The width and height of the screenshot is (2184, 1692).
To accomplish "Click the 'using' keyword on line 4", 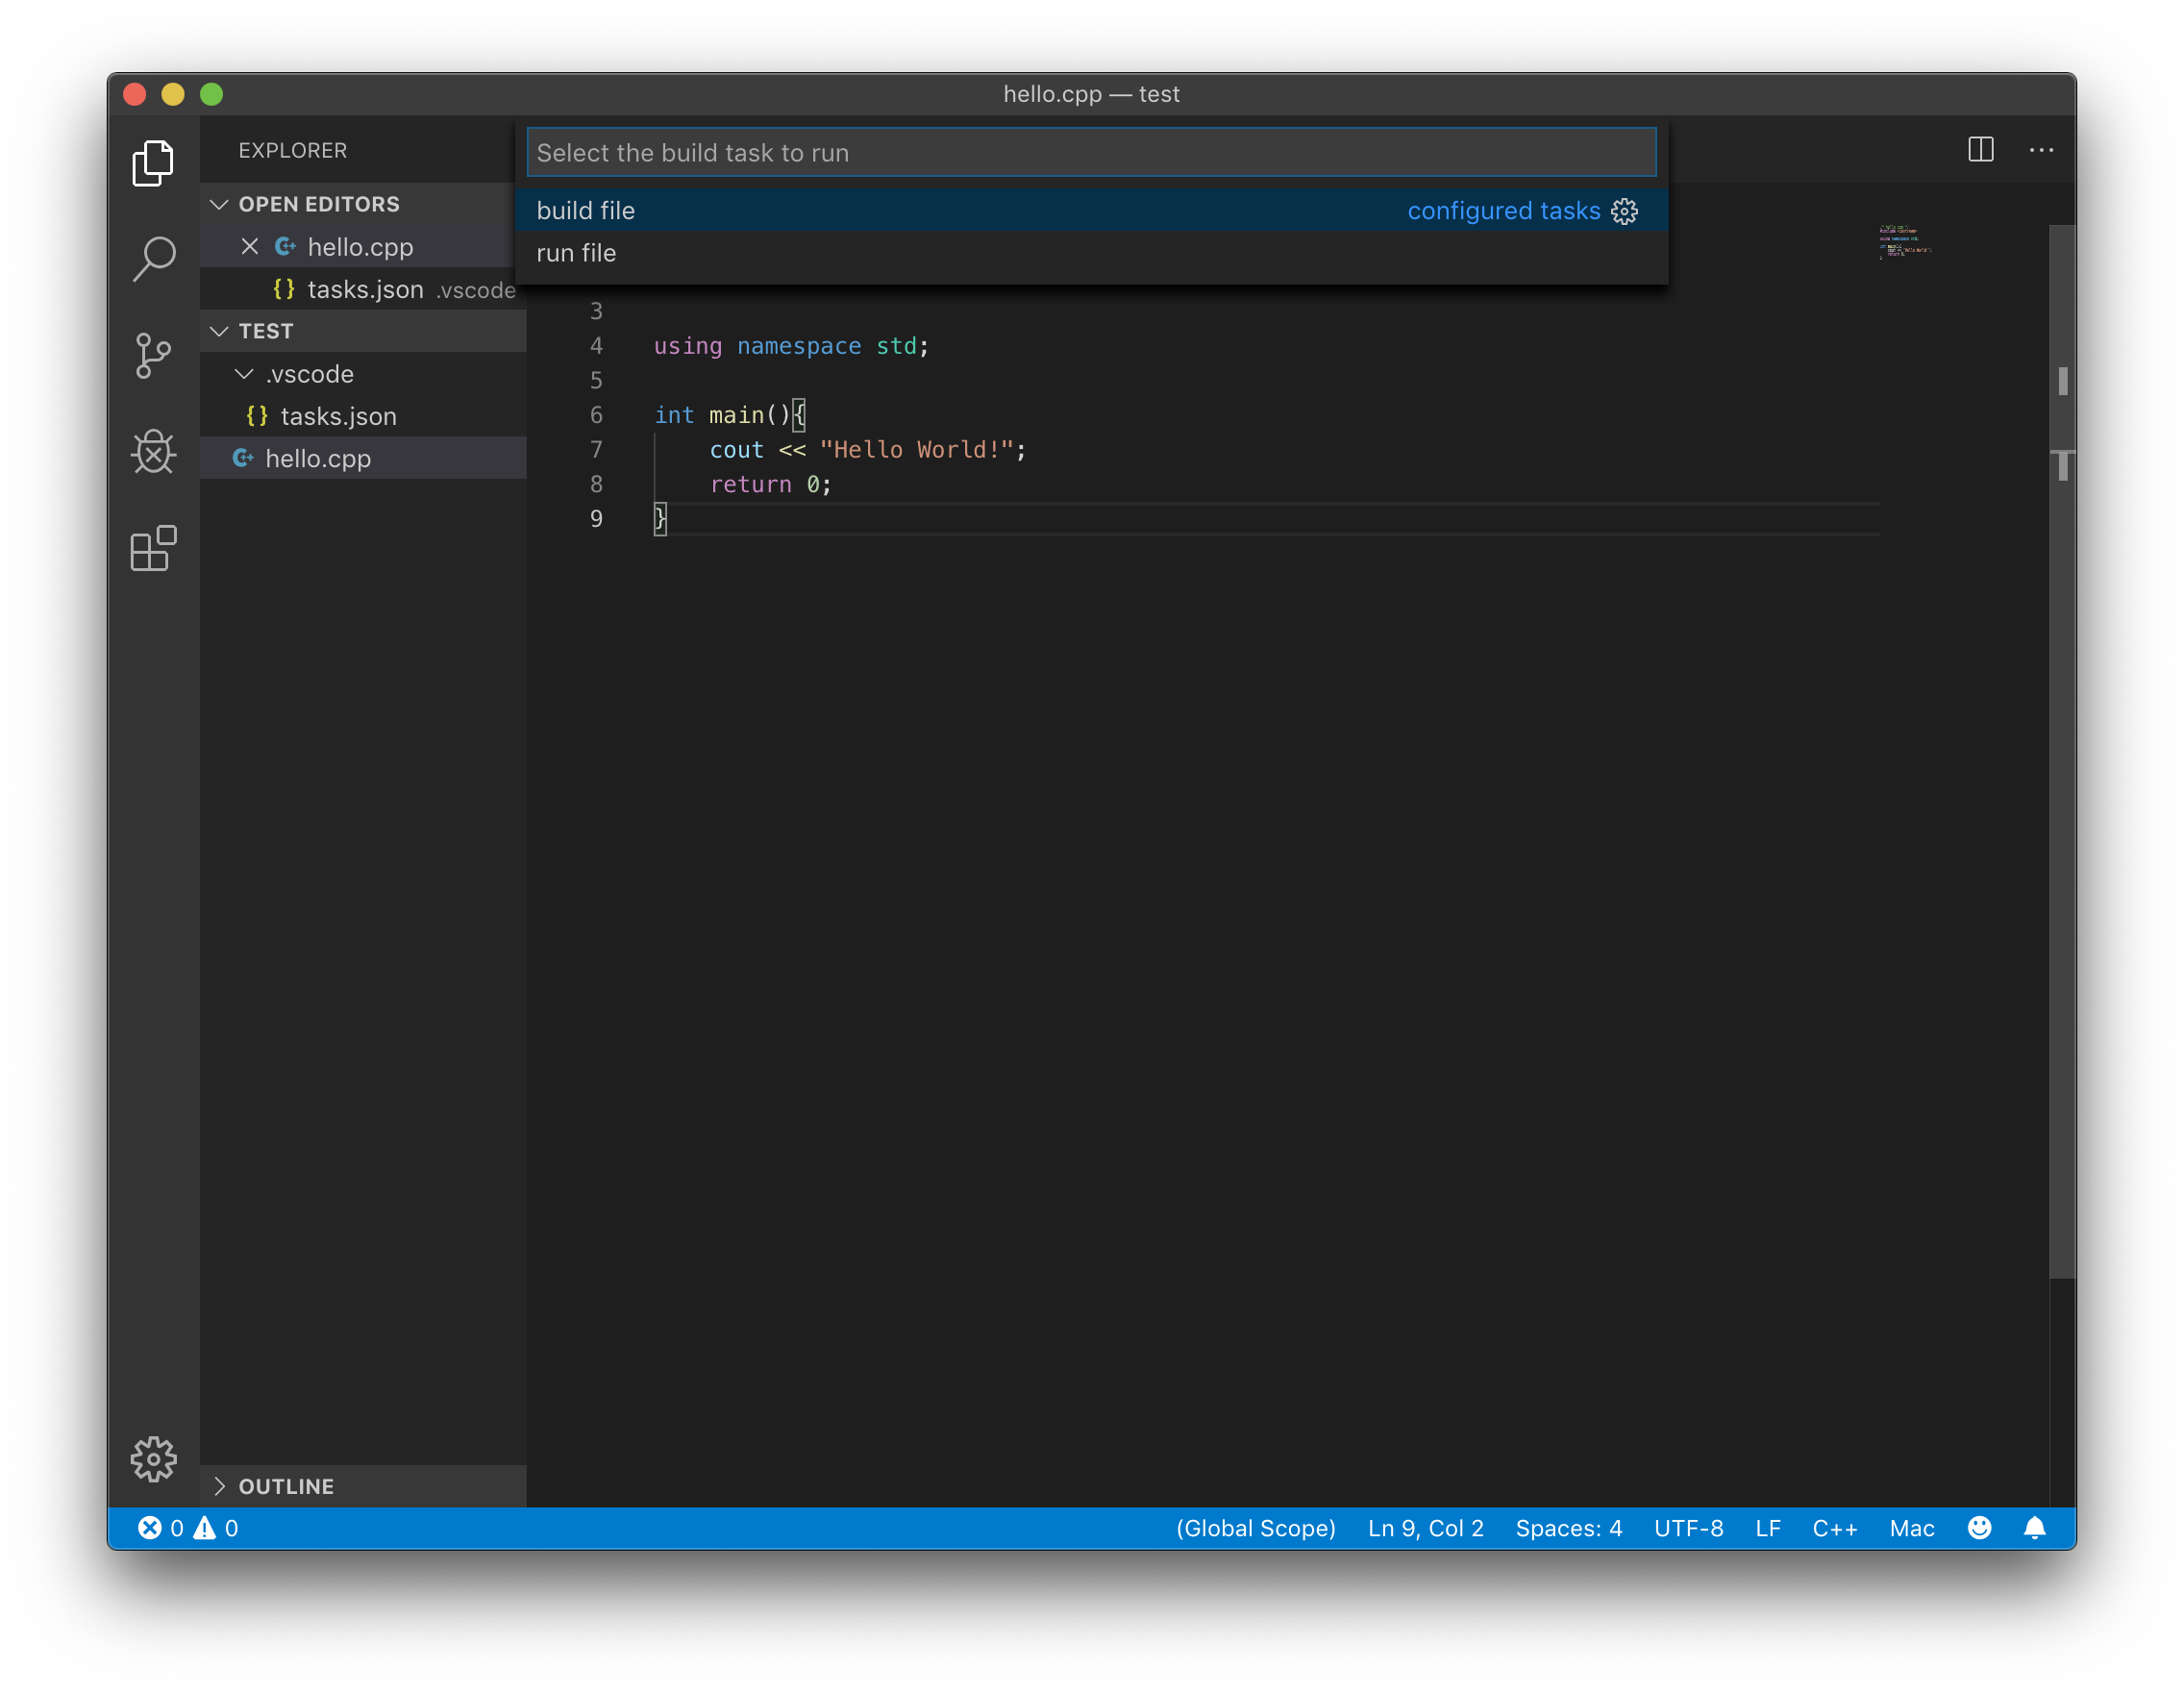I will pyautogui.click(x=687, y=346).
